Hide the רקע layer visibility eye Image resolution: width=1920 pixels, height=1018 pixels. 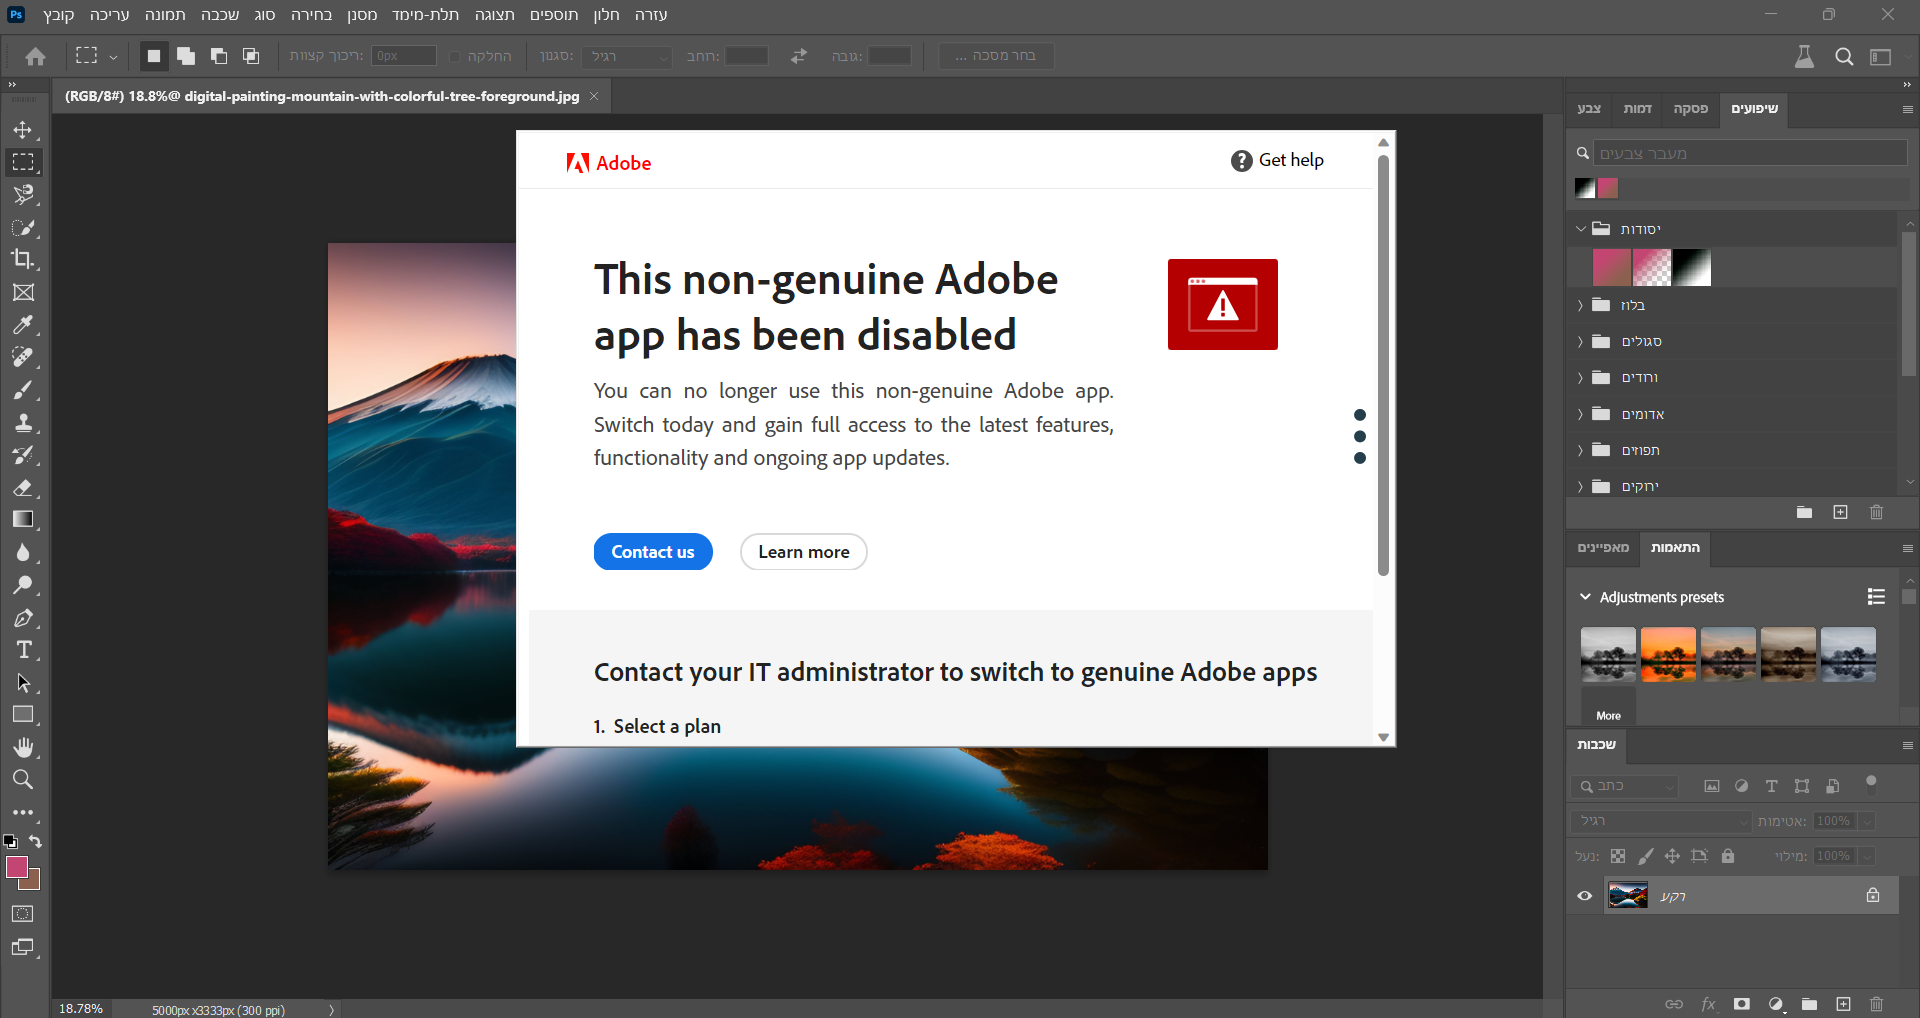tap(1585, 896)
